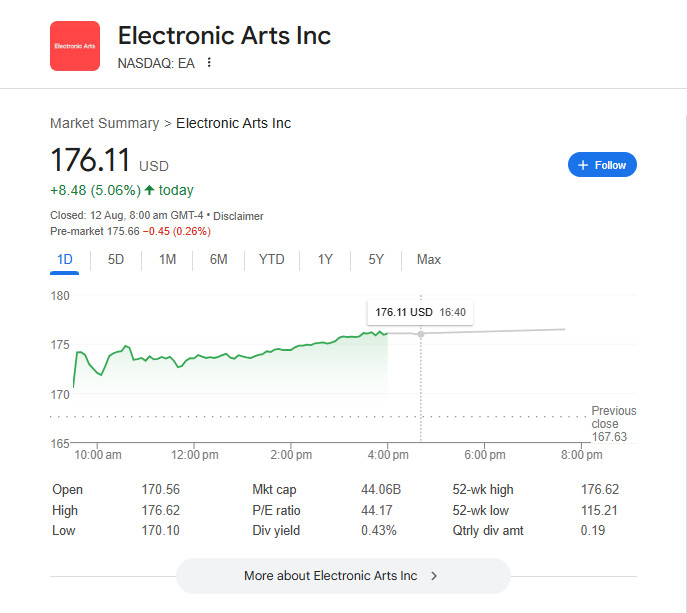
Task: Click the 176.11 USD chart tooltip
Action: pyautogui.click(x=420, y=312)
